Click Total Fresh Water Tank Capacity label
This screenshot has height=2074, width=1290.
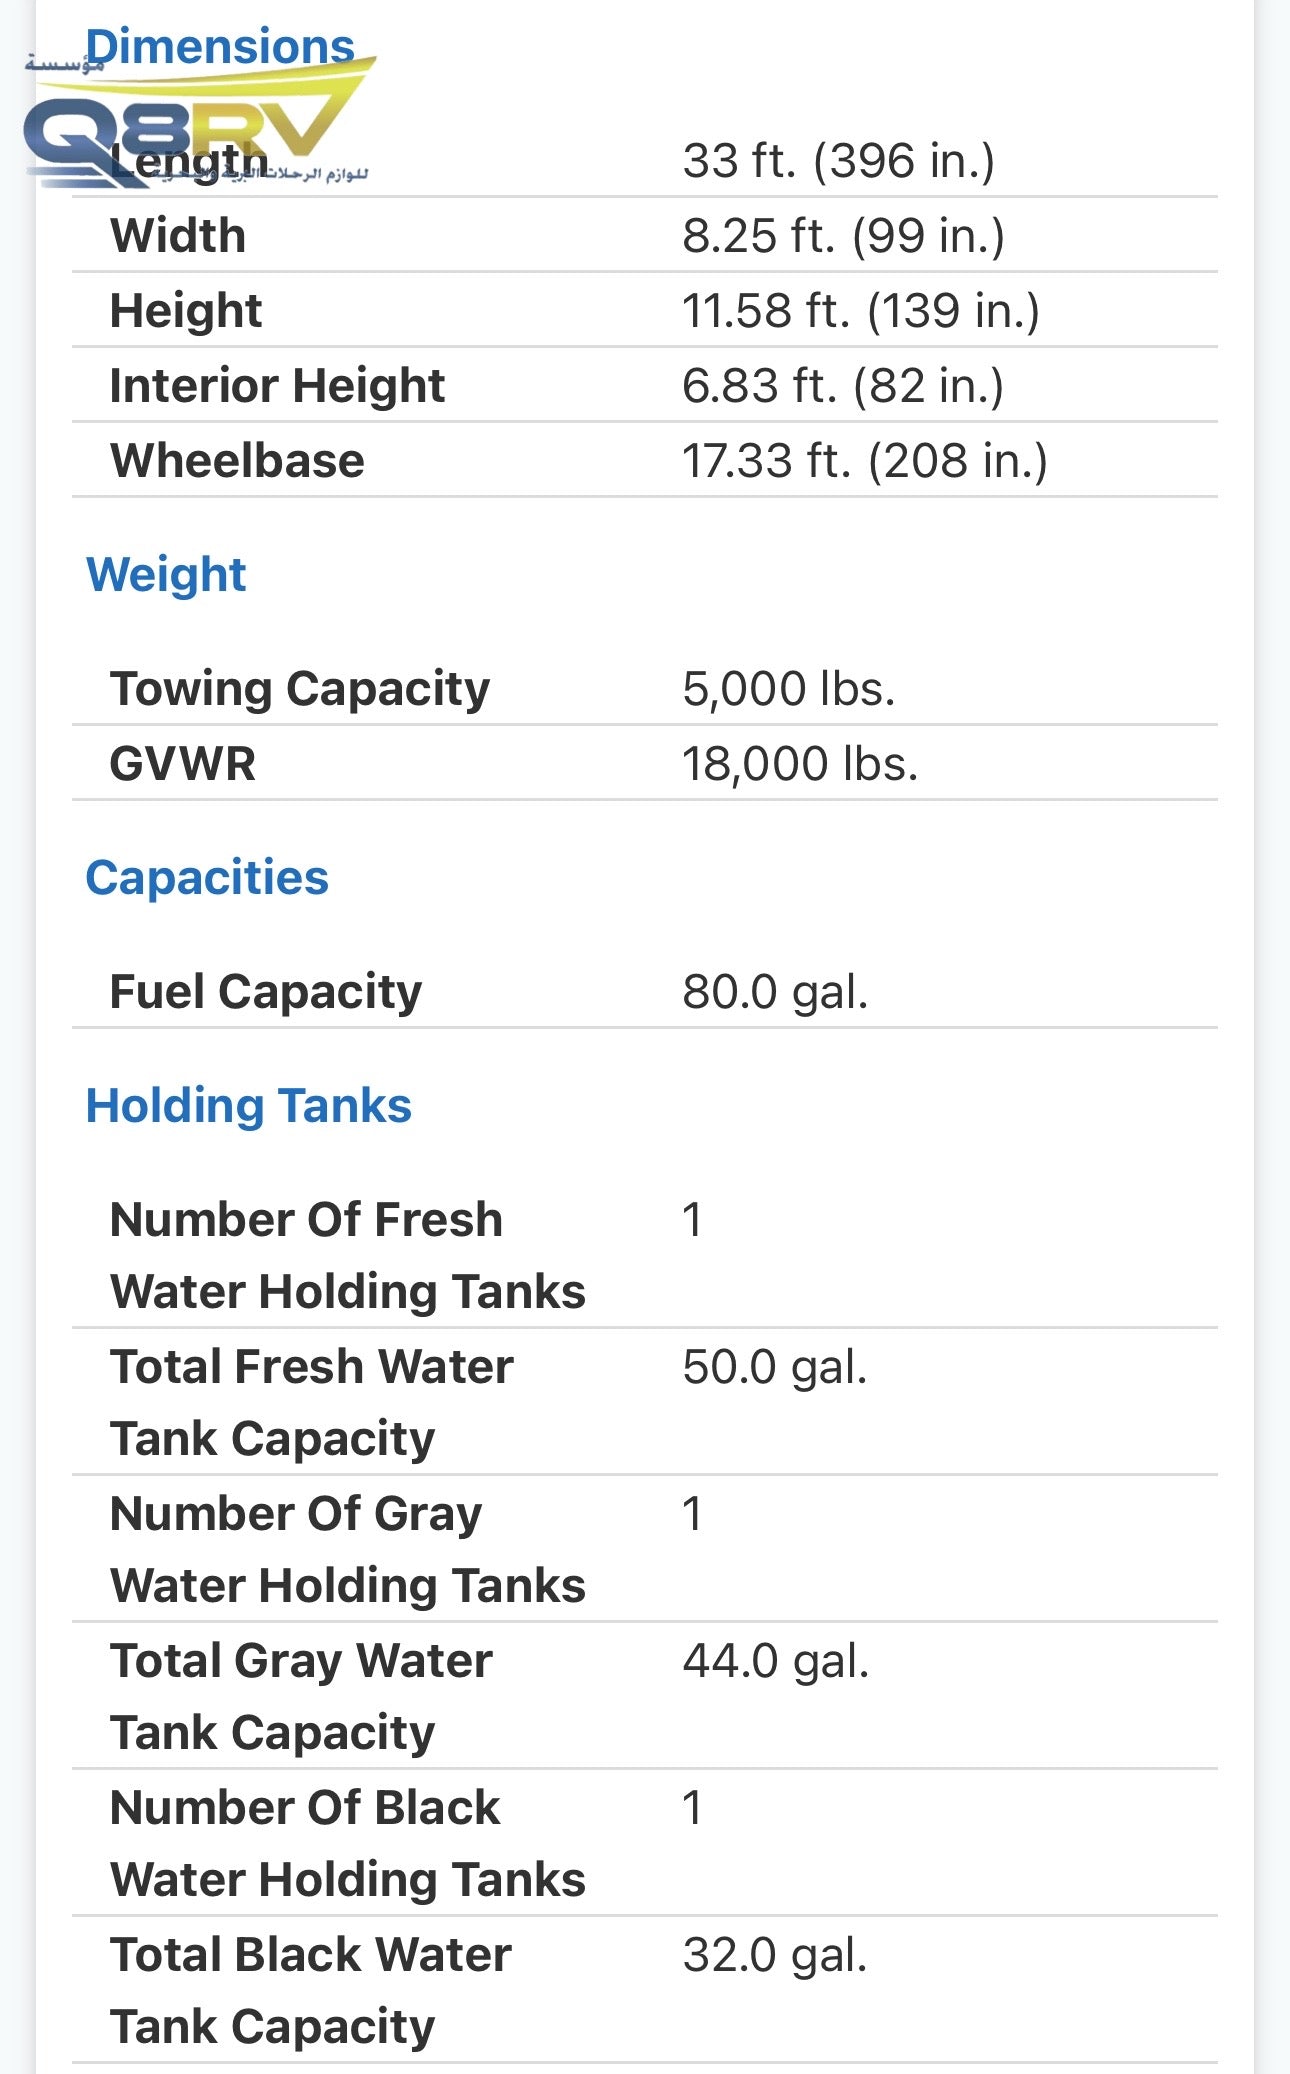coord(311,1402)
